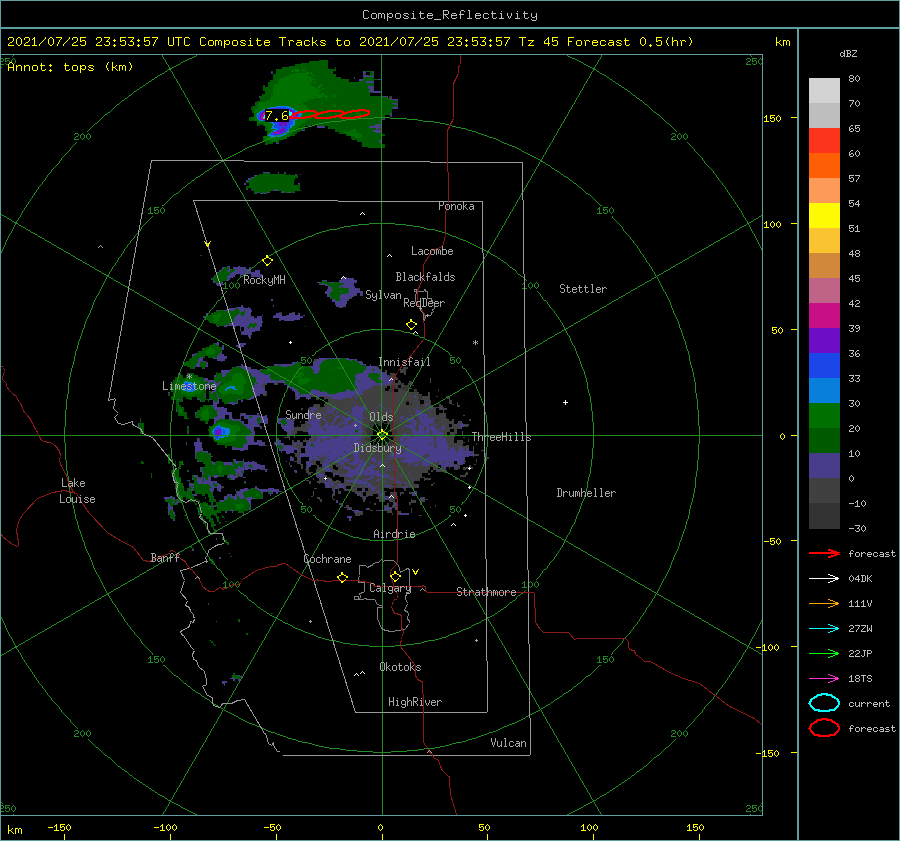
Task: Click the red forecast arrow in legend
Action: point(824,553)
